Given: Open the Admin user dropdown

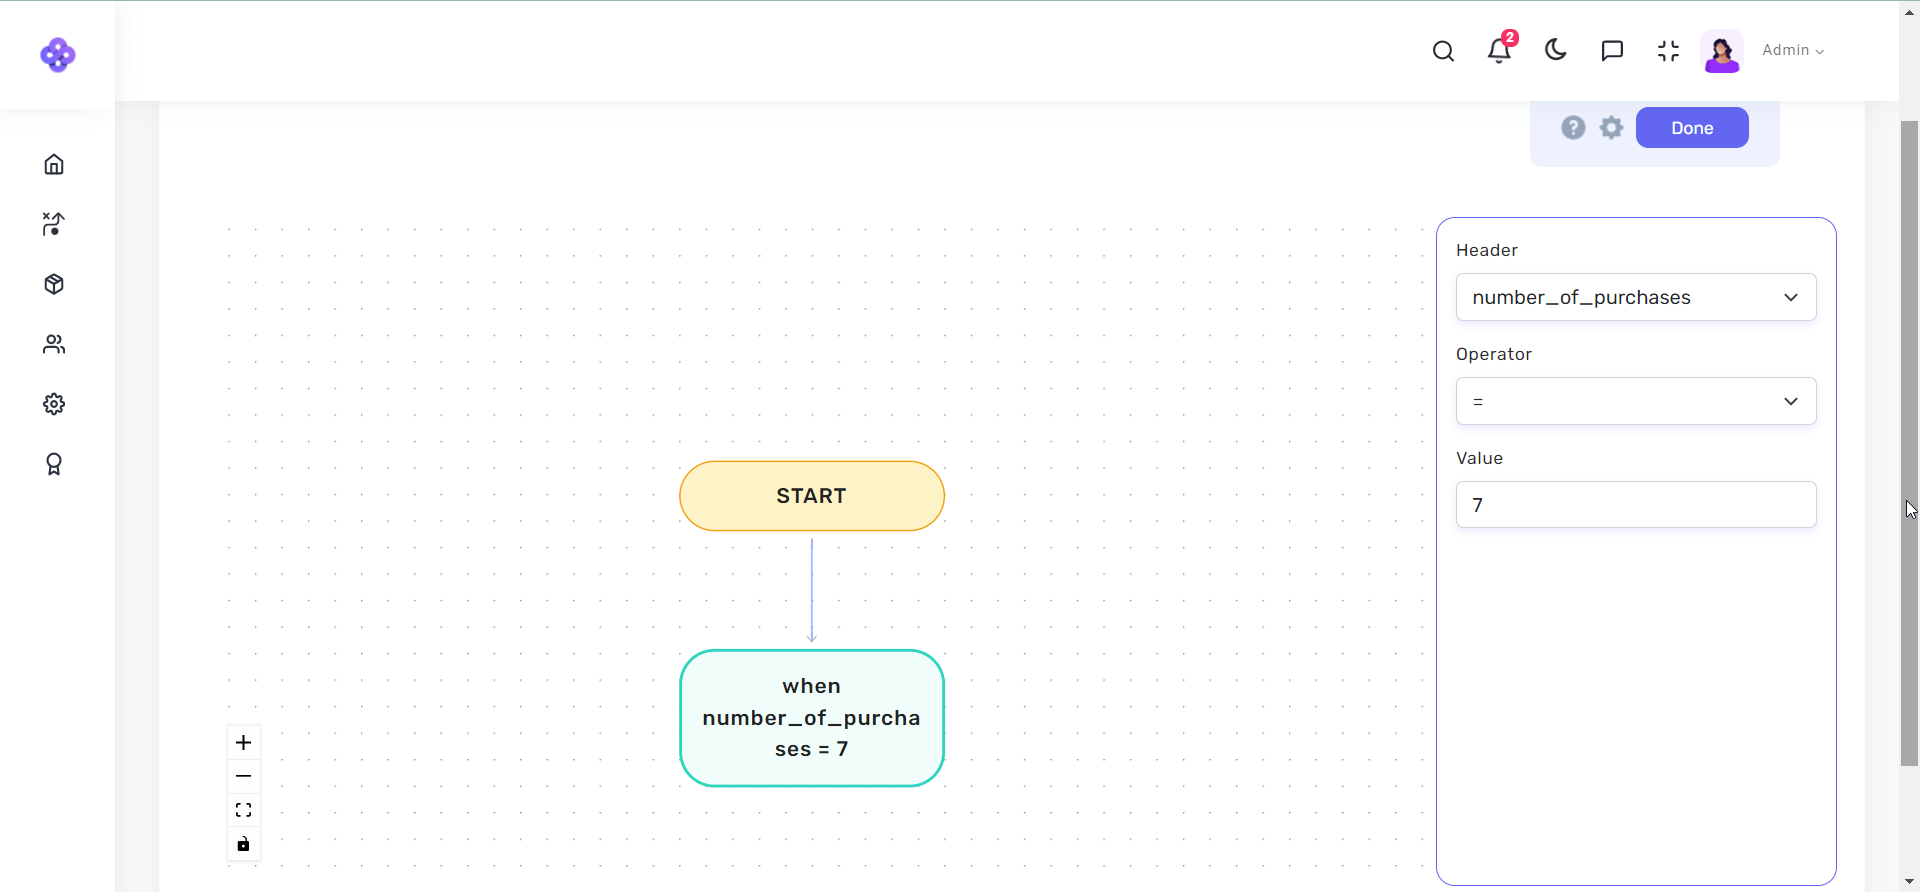Looking at the screenshot, I should pos(1791,51).
